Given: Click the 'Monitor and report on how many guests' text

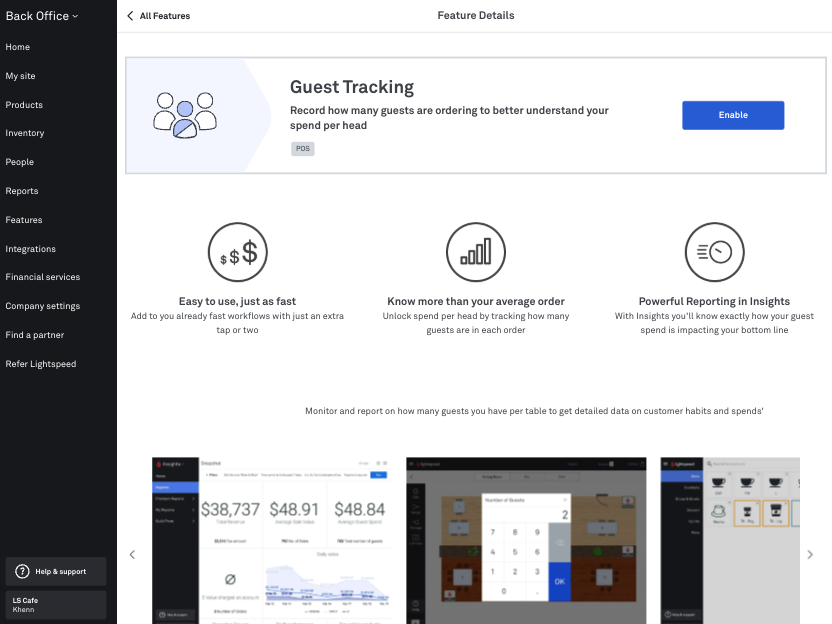Looking at the screenshot, I should coord(534,411).
